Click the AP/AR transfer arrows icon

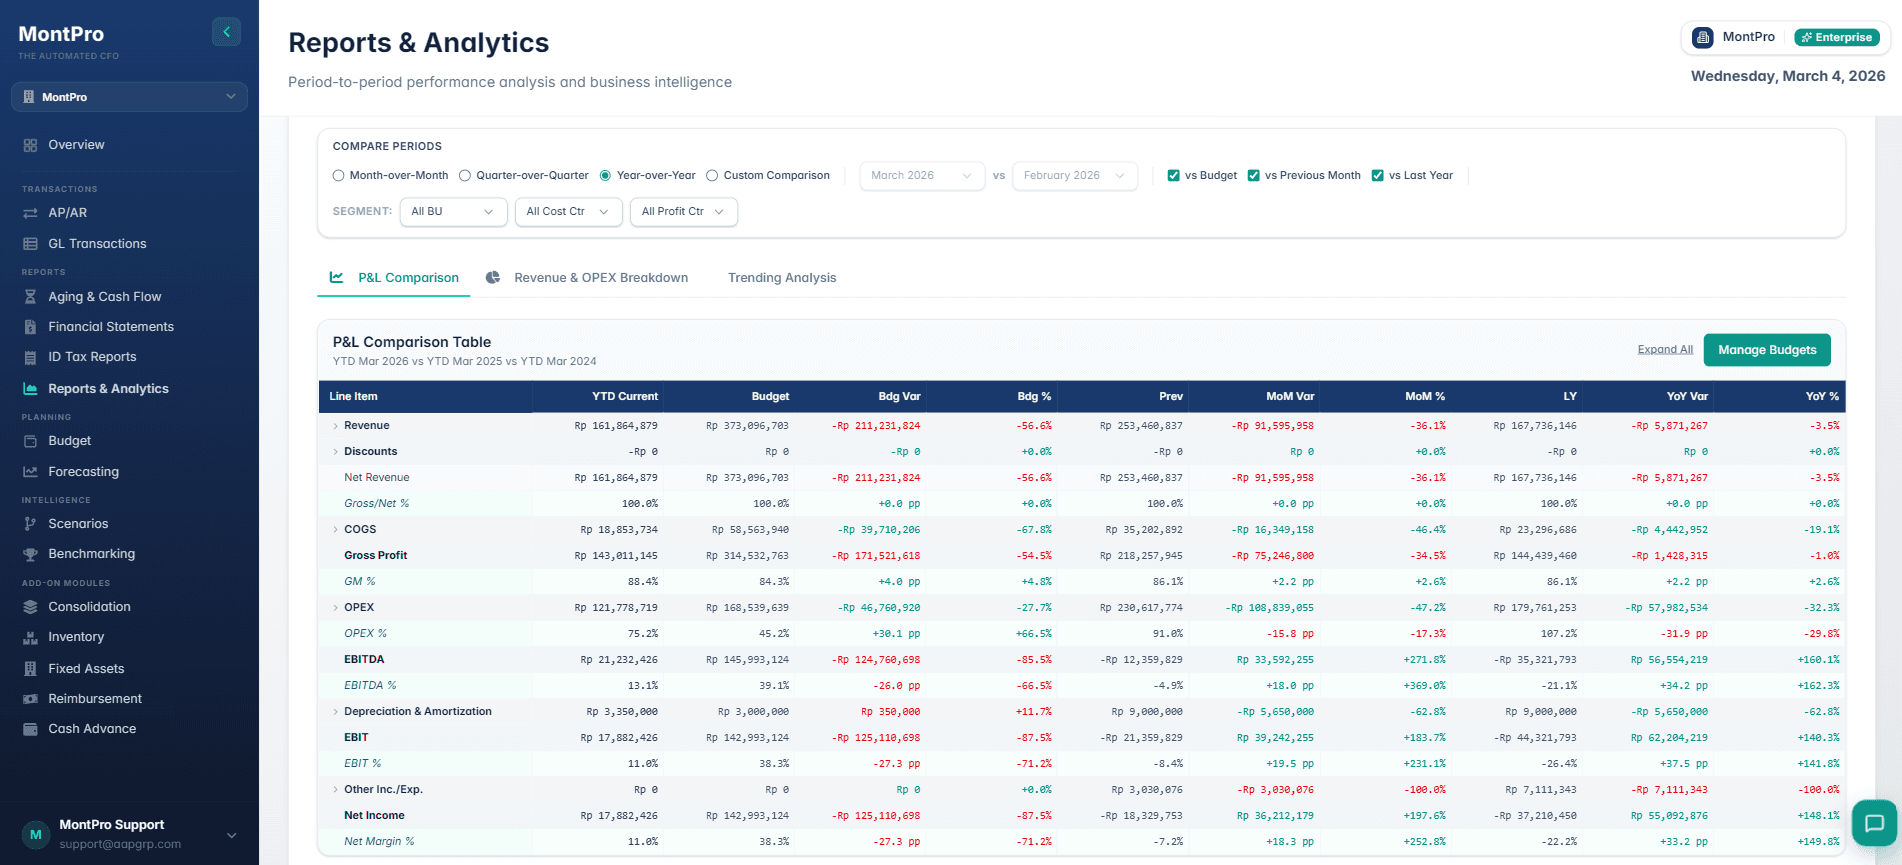click(x=30, y=213)
